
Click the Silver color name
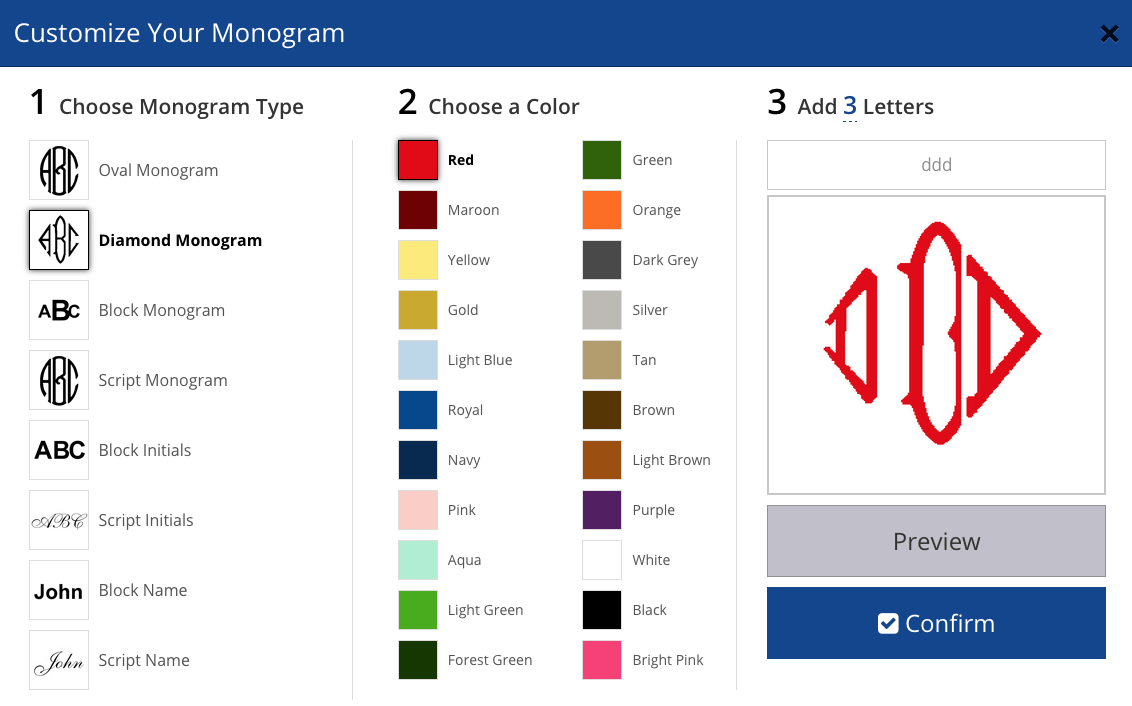pos(650,310)
